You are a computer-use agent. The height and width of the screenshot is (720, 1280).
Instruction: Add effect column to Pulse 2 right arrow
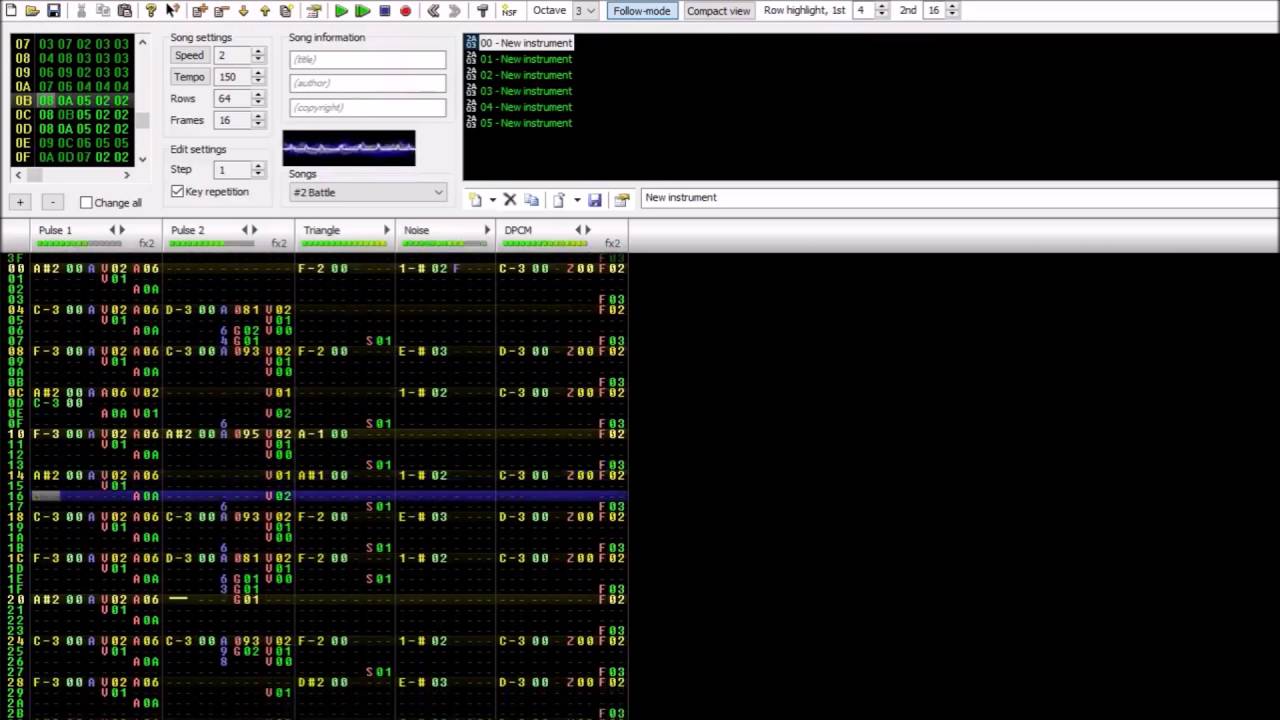(x=254, y=230)
